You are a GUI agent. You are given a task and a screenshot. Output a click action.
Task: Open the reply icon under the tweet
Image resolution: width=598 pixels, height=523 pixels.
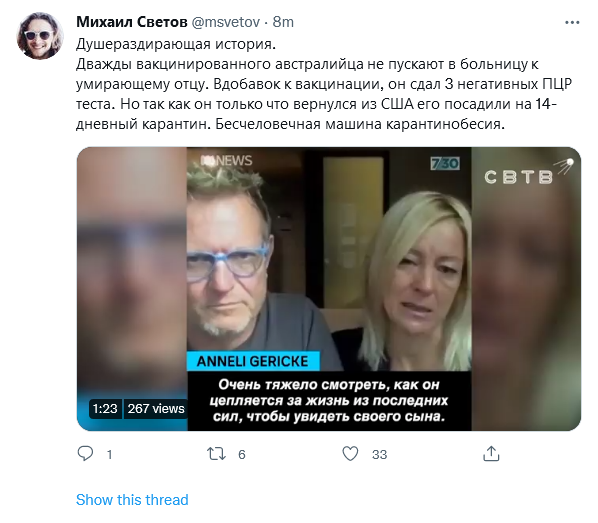[85, 454]
